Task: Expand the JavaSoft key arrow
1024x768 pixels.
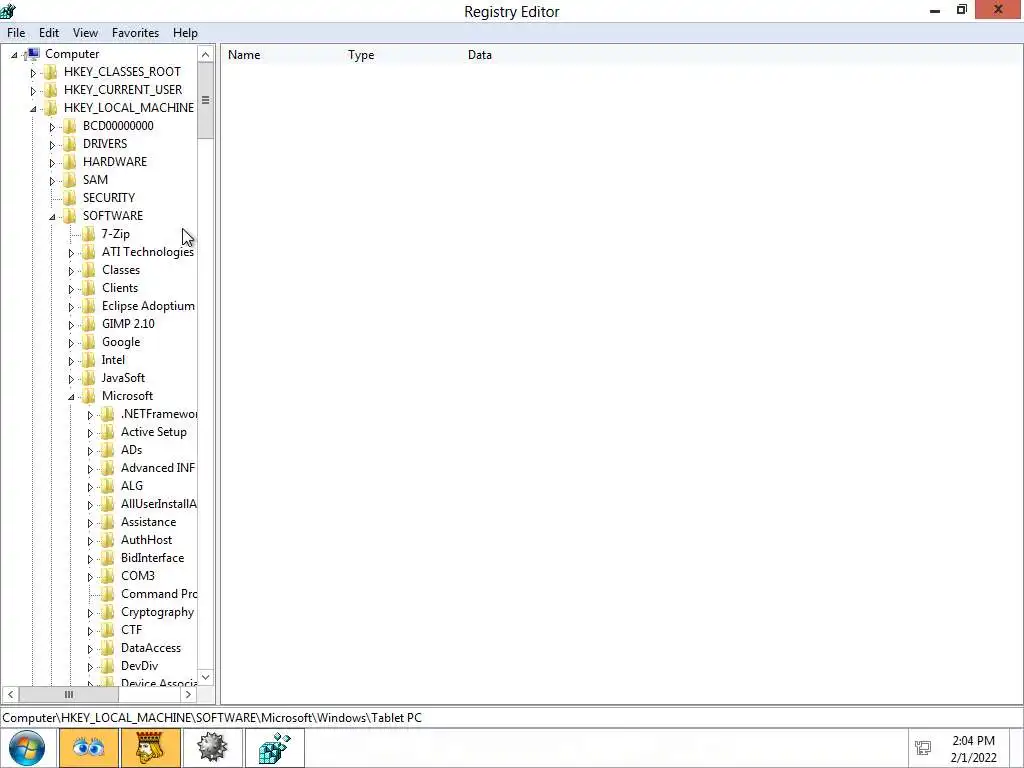Action: coord(71,379)
